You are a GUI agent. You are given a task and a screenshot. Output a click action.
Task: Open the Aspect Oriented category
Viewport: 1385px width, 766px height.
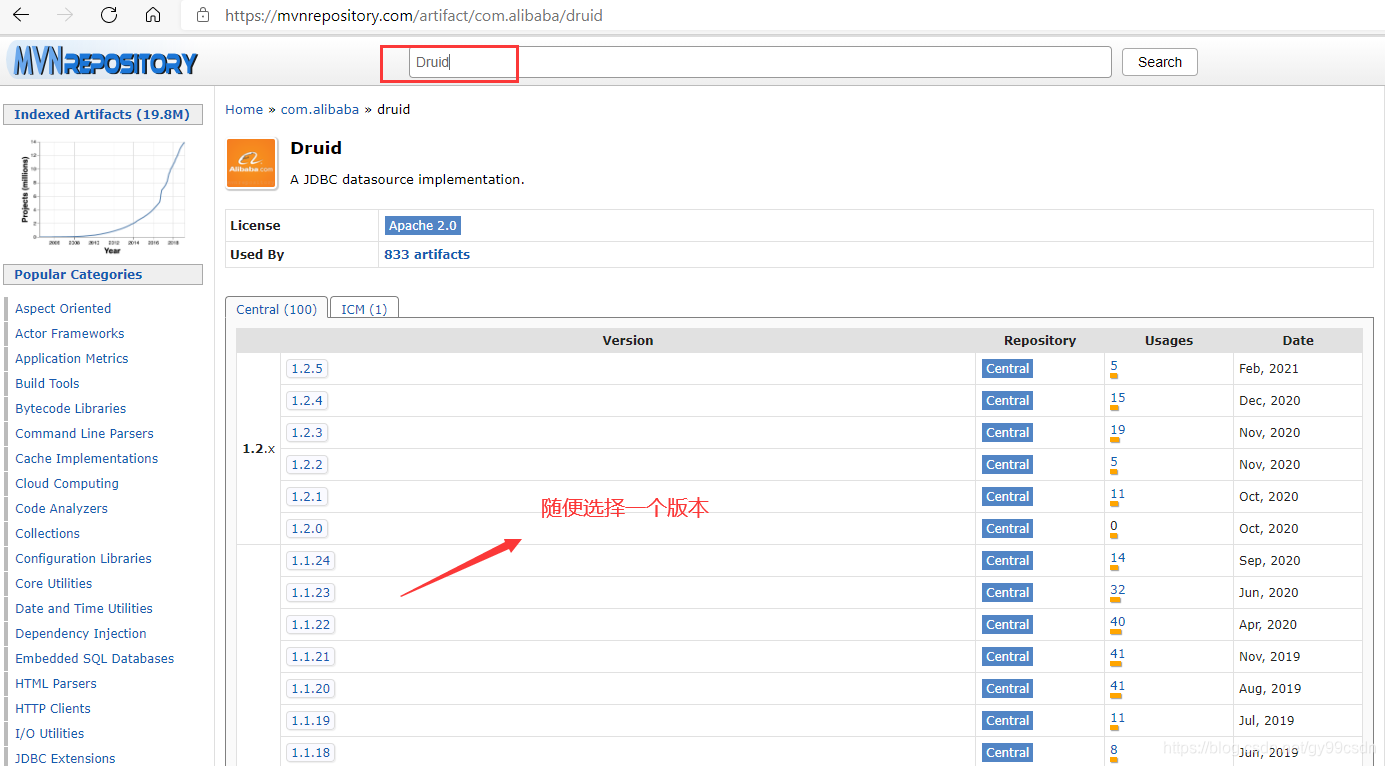pyautogui.click(x=63, y=309)
